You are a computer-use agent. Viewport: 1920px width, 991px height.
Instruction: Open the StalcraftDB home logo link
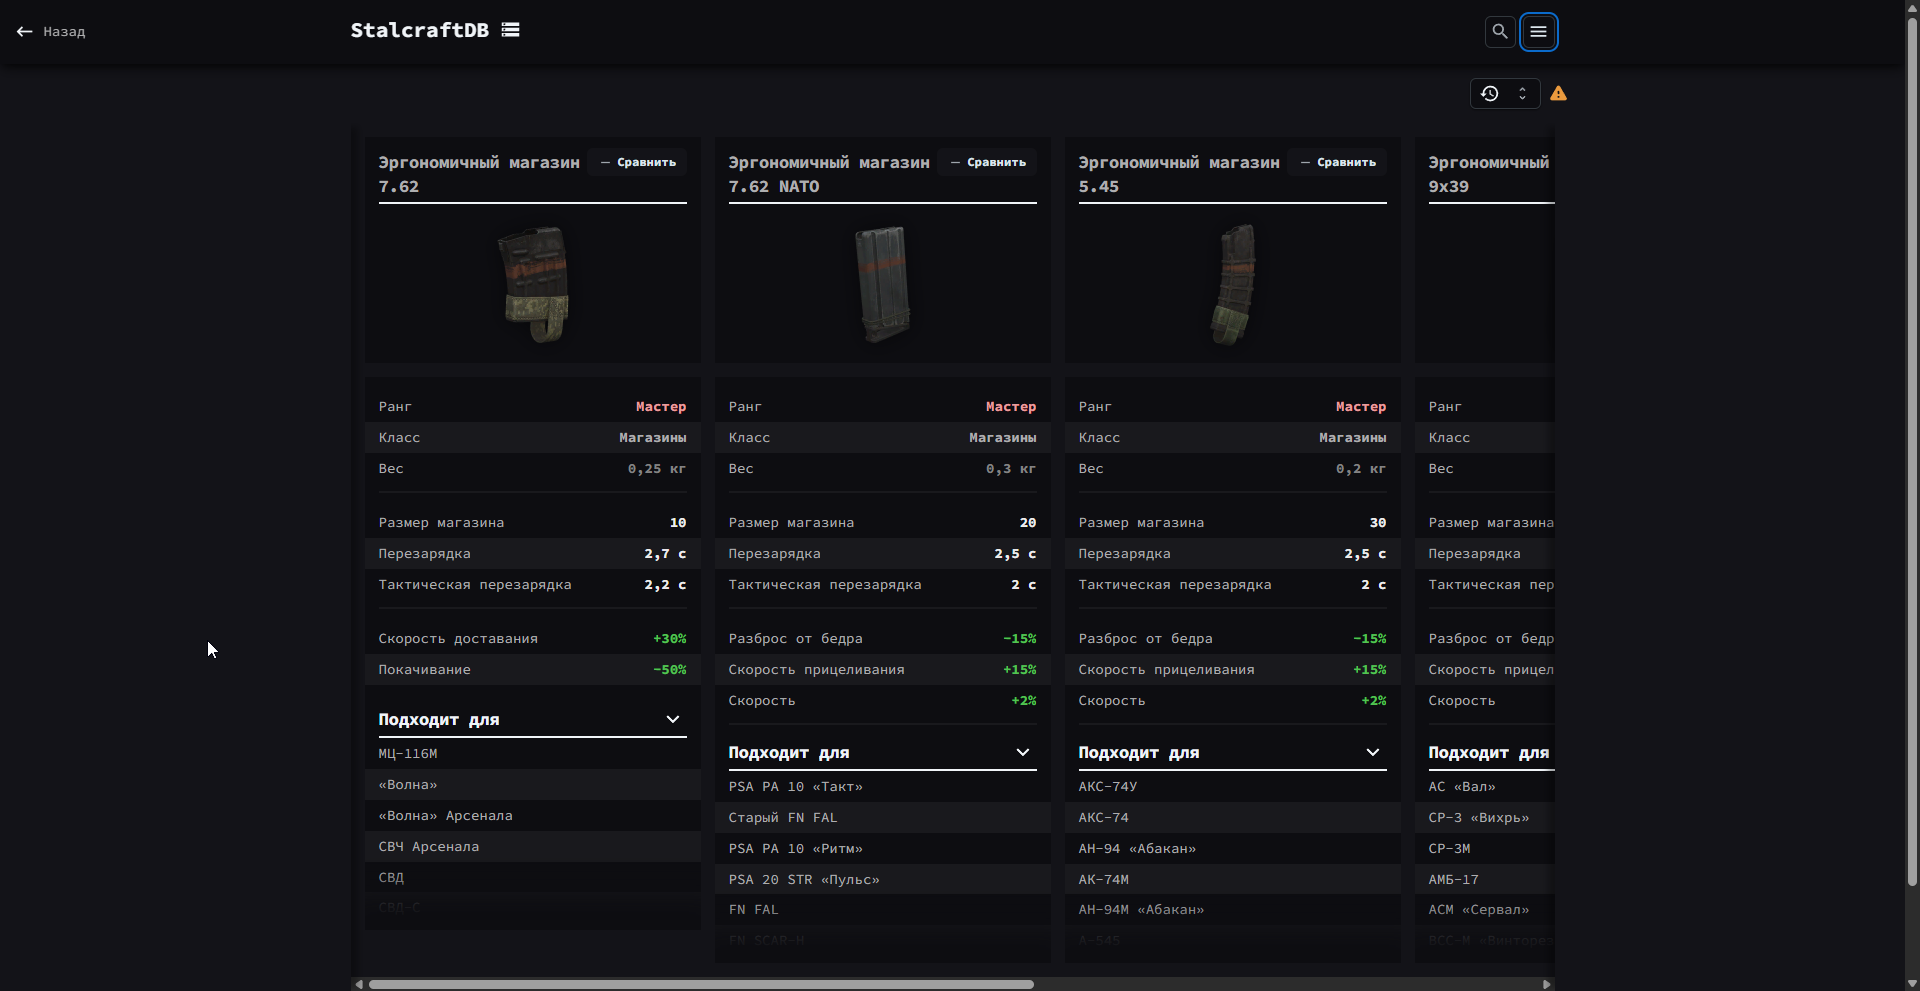pyautogui.click(x=419, y=30)
